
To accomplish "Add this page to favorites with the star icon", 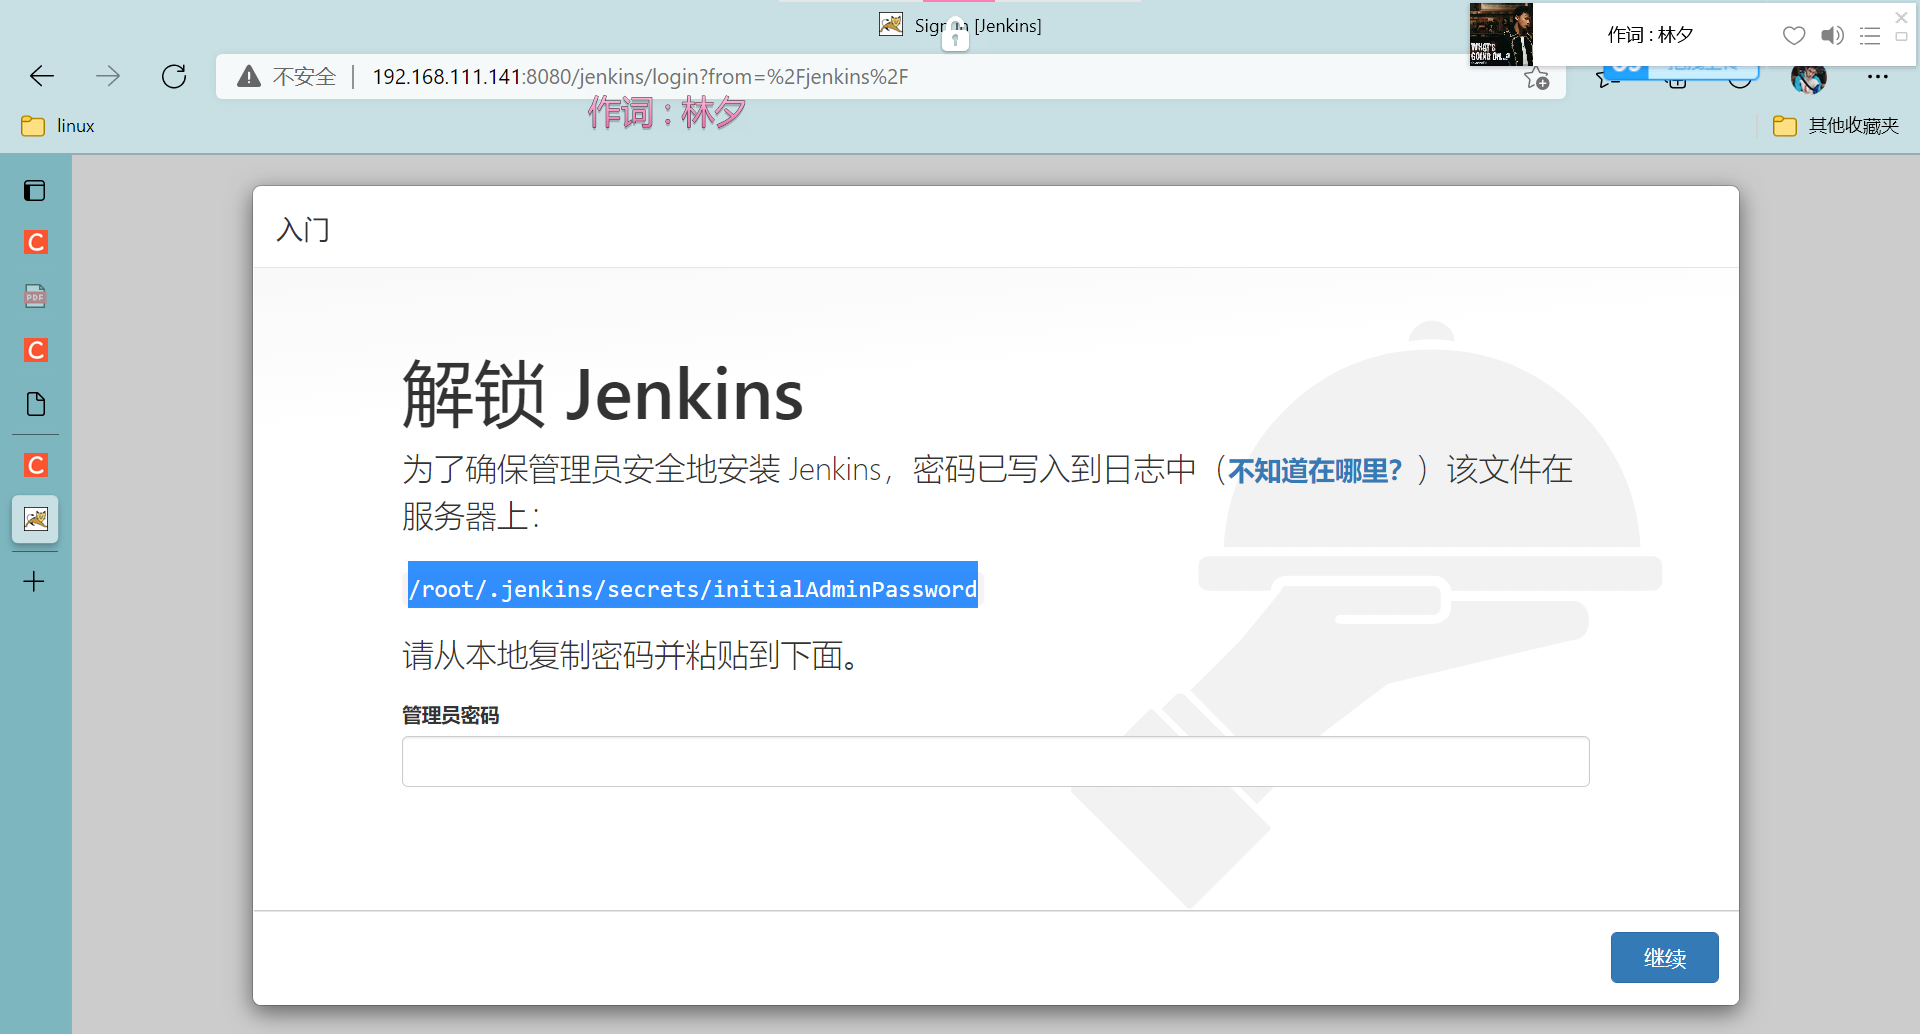I will (1537, 78).
